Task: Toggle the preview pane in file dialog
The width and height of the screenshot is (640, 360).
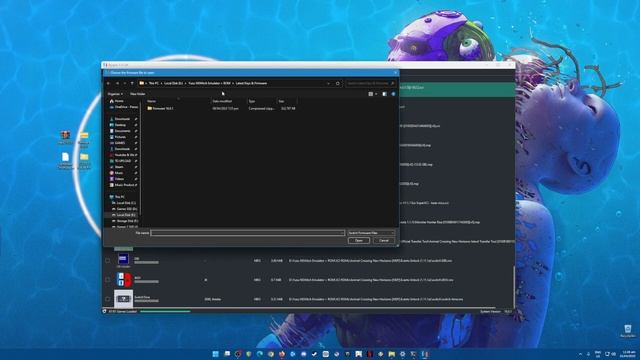Action: pyautogui.click(x=384, y=94)
